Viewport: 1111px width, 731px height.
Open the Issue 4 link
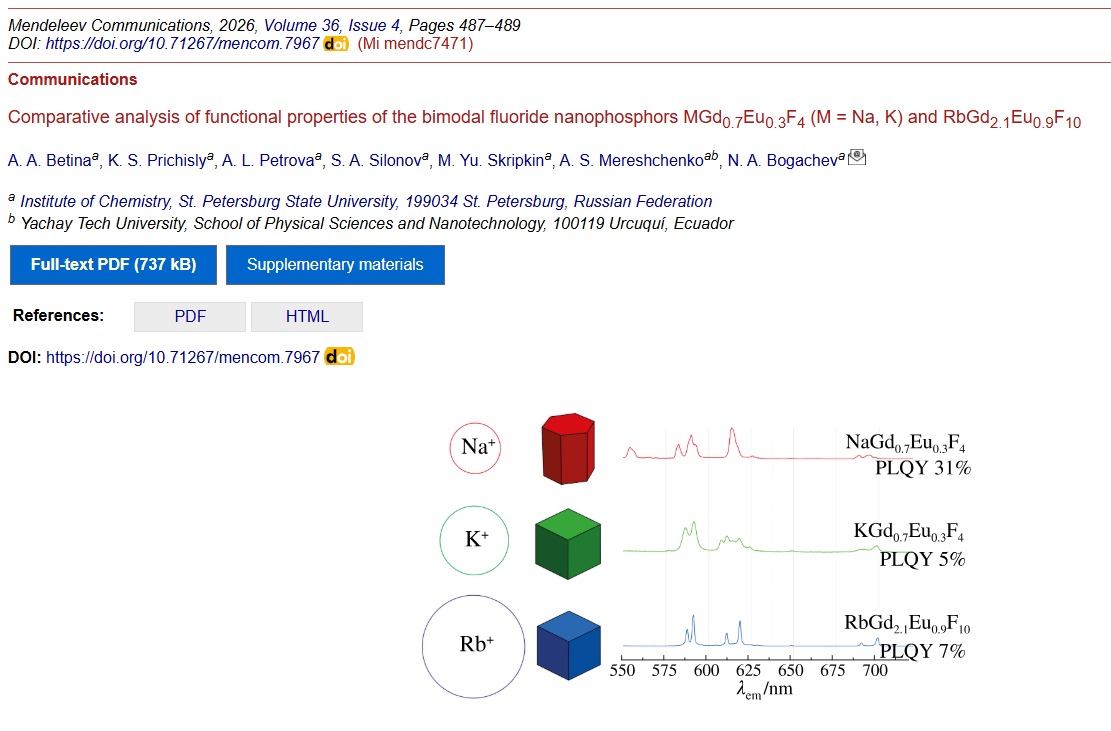point(373,26)
